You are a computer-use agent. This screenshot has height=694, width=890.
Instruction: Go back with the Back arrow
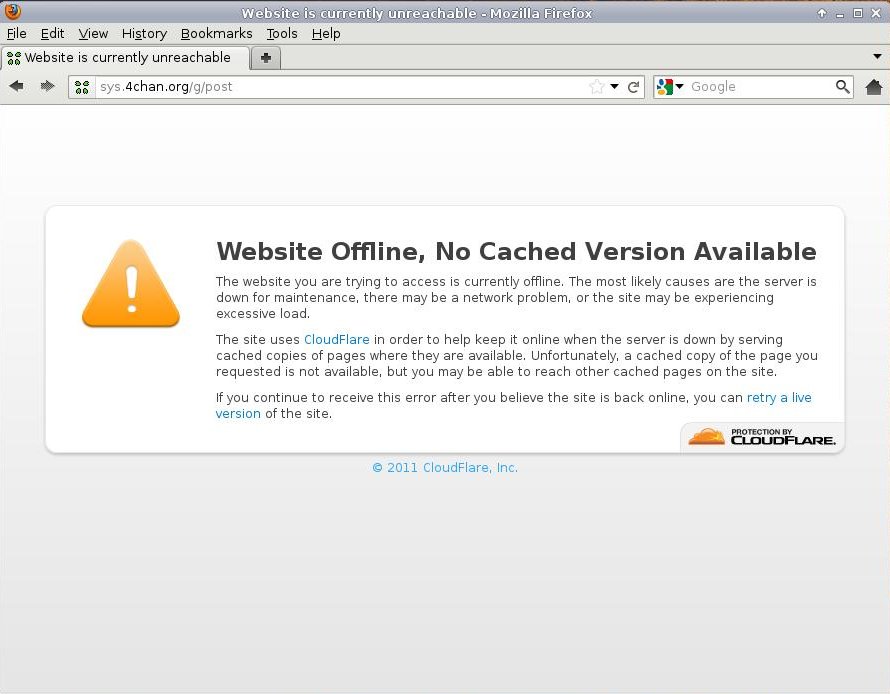(16, 86)
